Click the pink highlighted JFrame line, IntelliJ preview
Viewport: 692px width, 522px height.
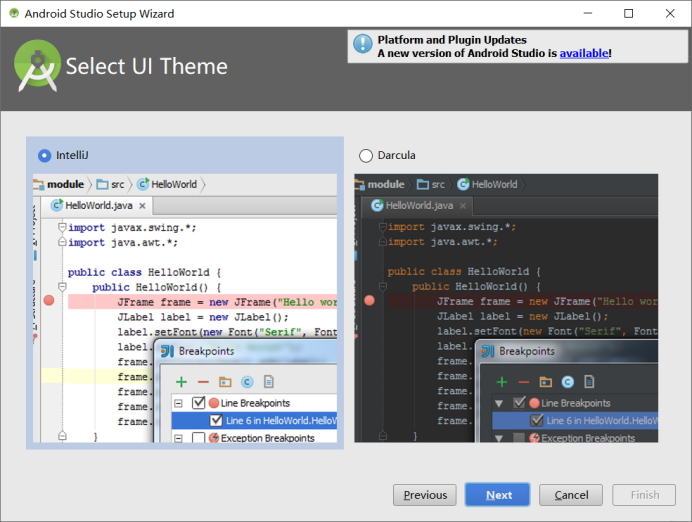pos(202,302)
